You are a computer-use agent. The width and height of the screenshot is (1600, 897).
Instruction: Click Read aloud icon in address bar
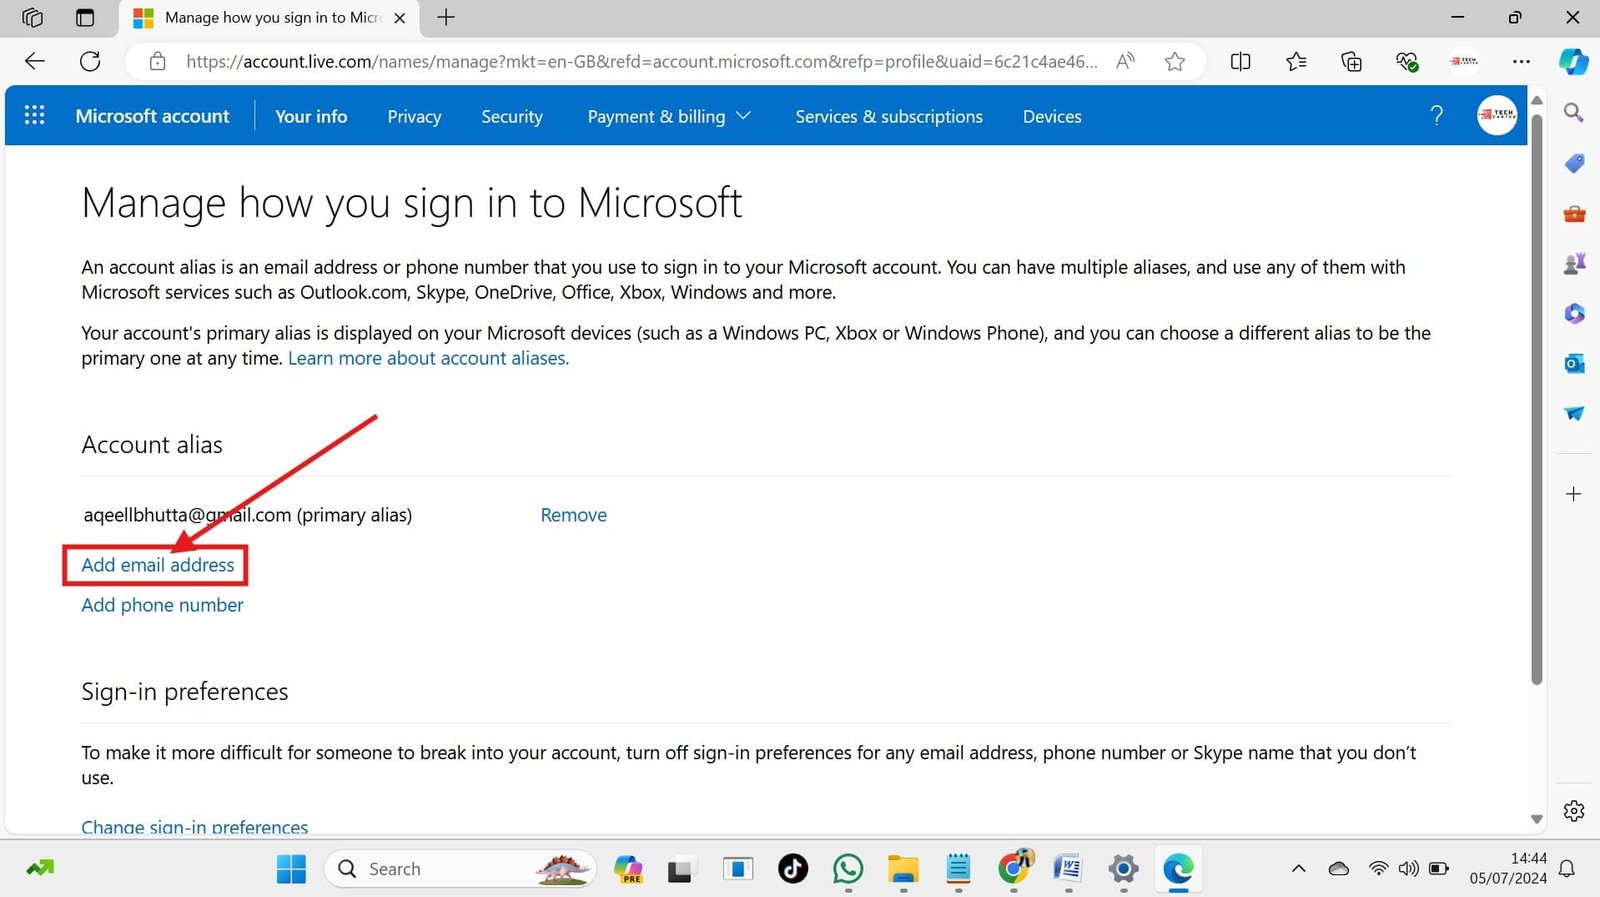[x=1126, y=62]
